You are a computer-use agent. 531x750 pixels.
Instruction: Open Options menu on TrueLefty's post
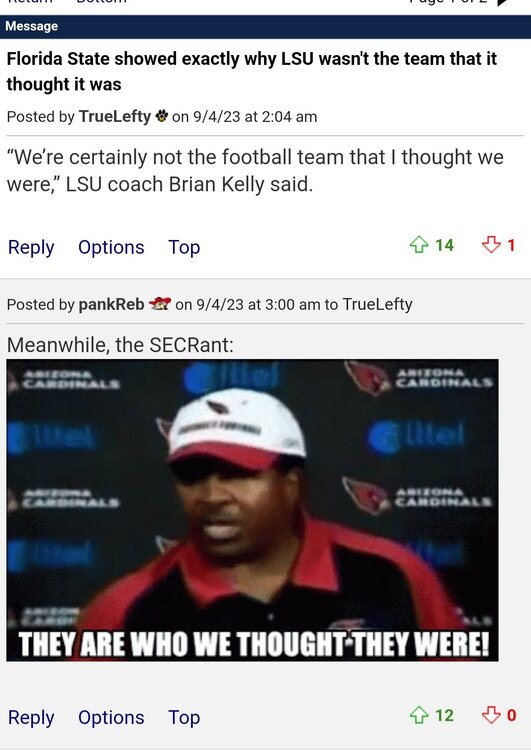coord(111,247)
